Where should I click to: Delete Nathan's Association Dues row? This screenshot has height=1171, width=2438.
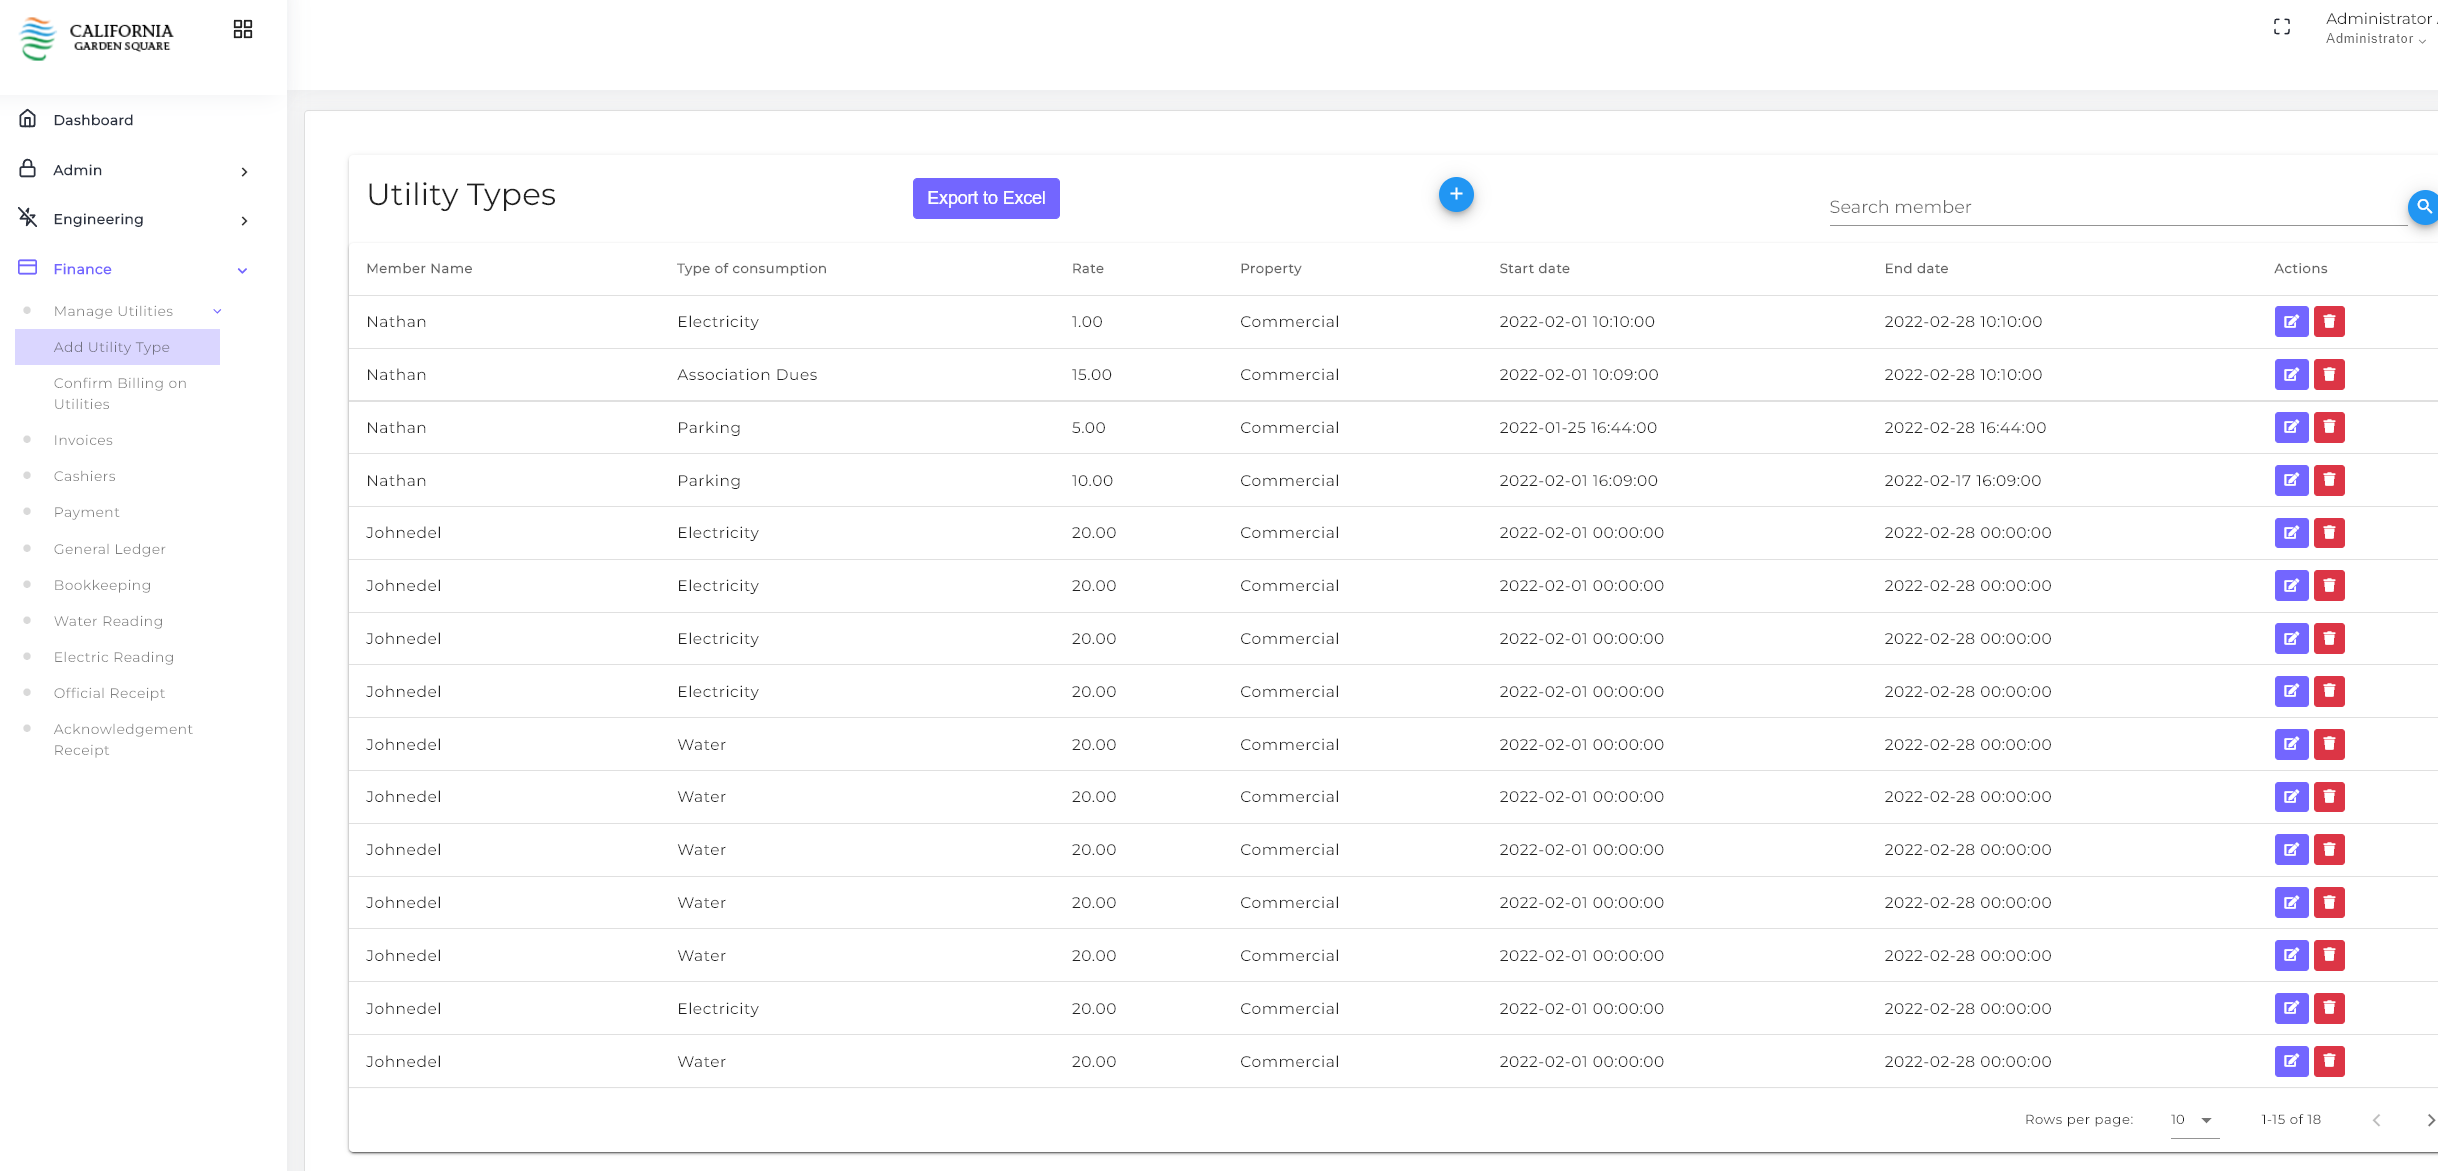(2329, 375)
